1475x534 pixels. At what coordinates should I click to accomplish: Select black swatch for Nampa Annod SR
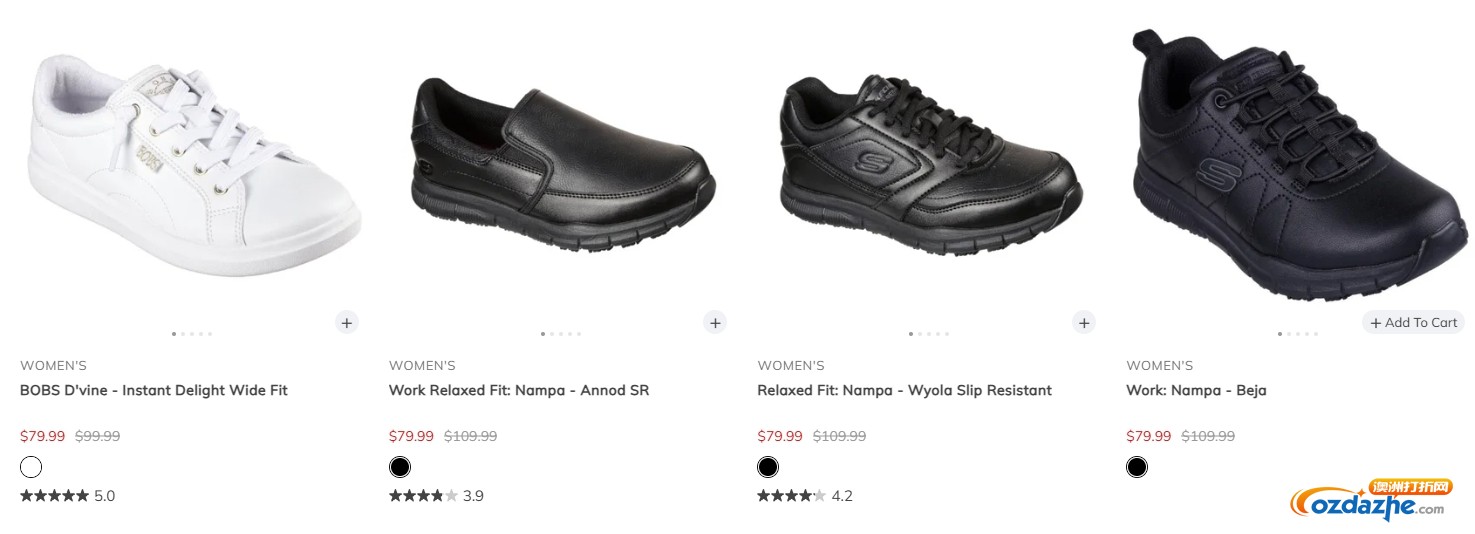[x=400, y=467]
